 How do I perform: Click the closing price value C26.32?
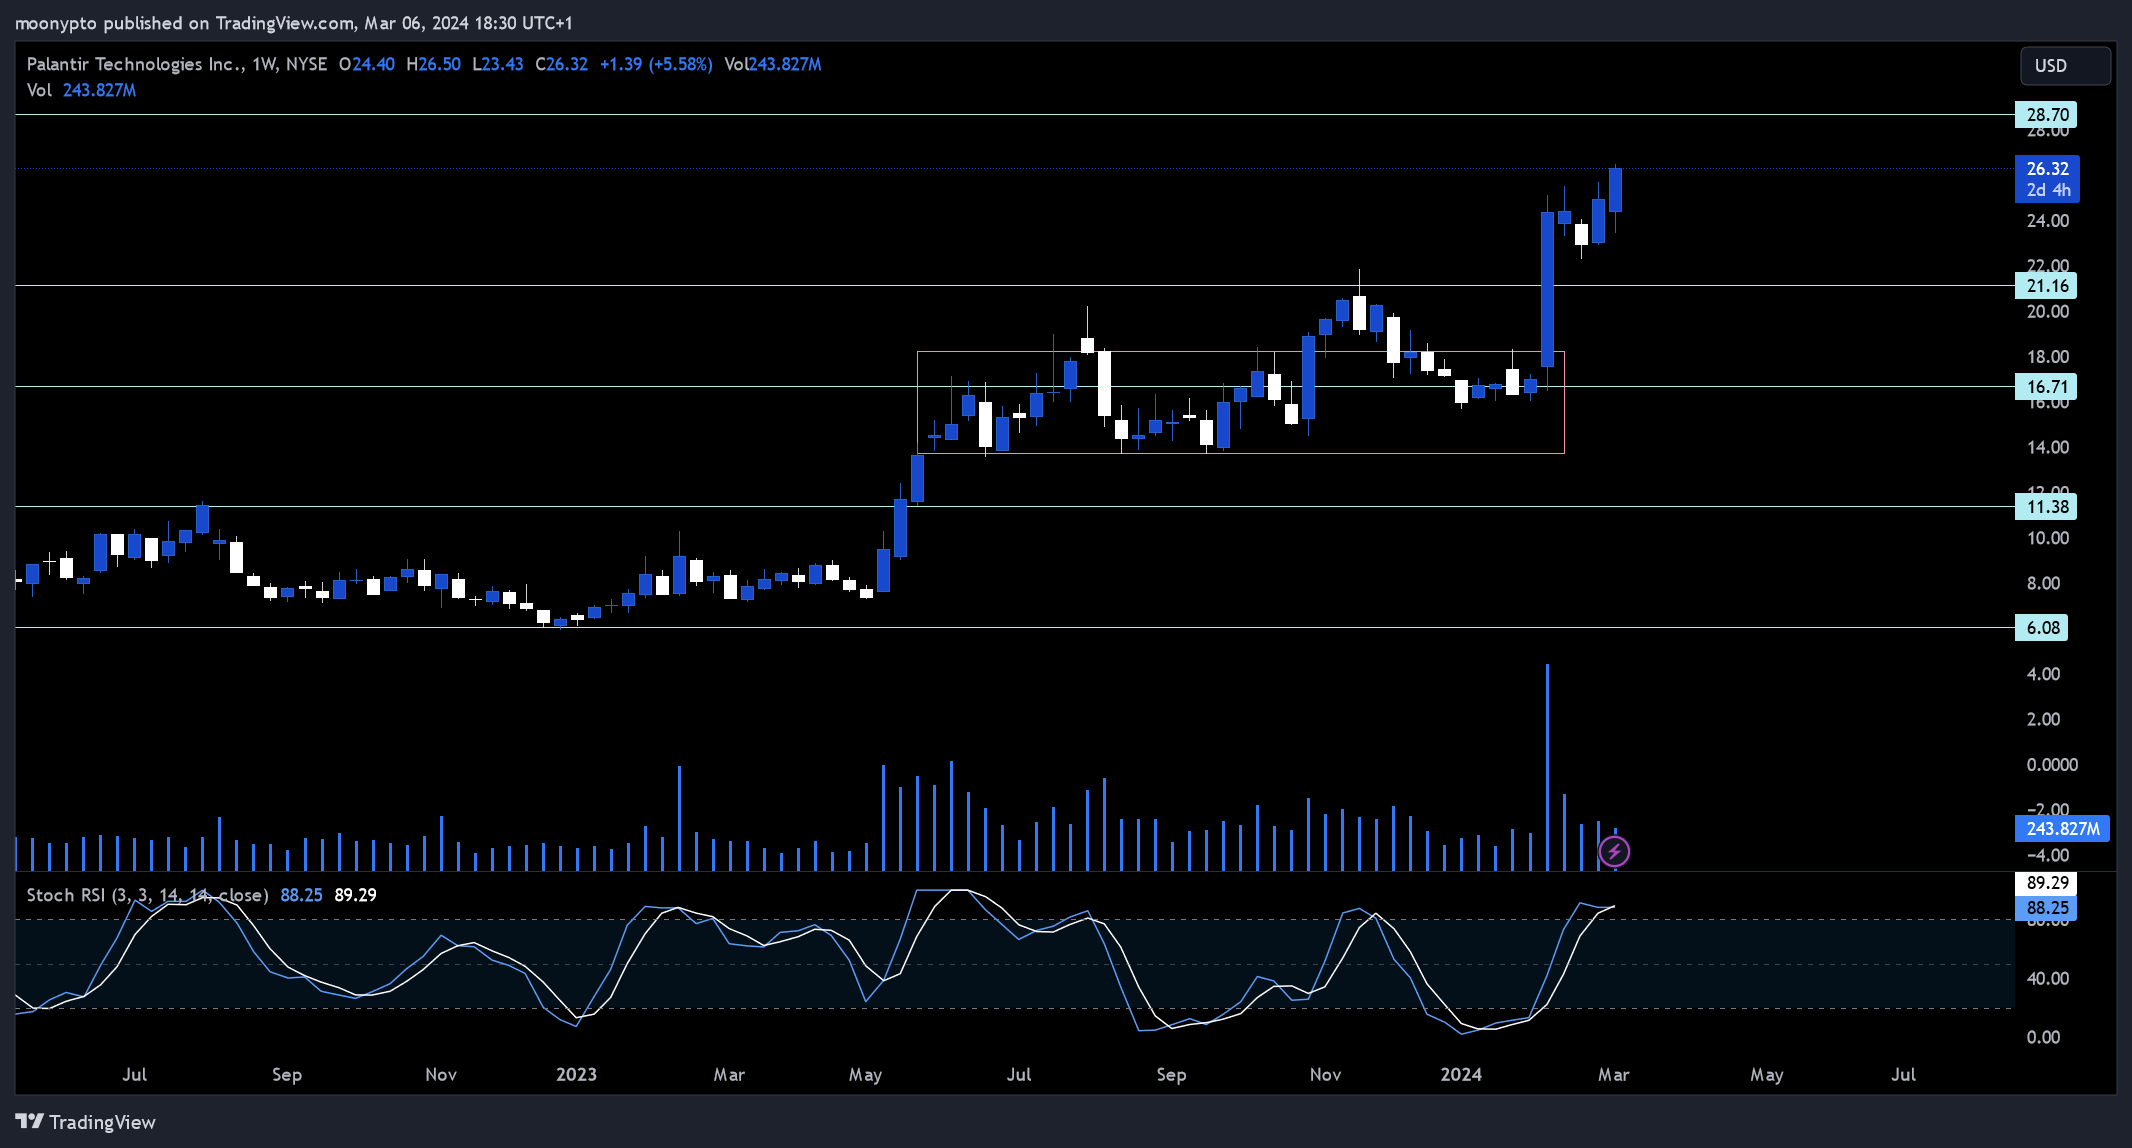561,64
